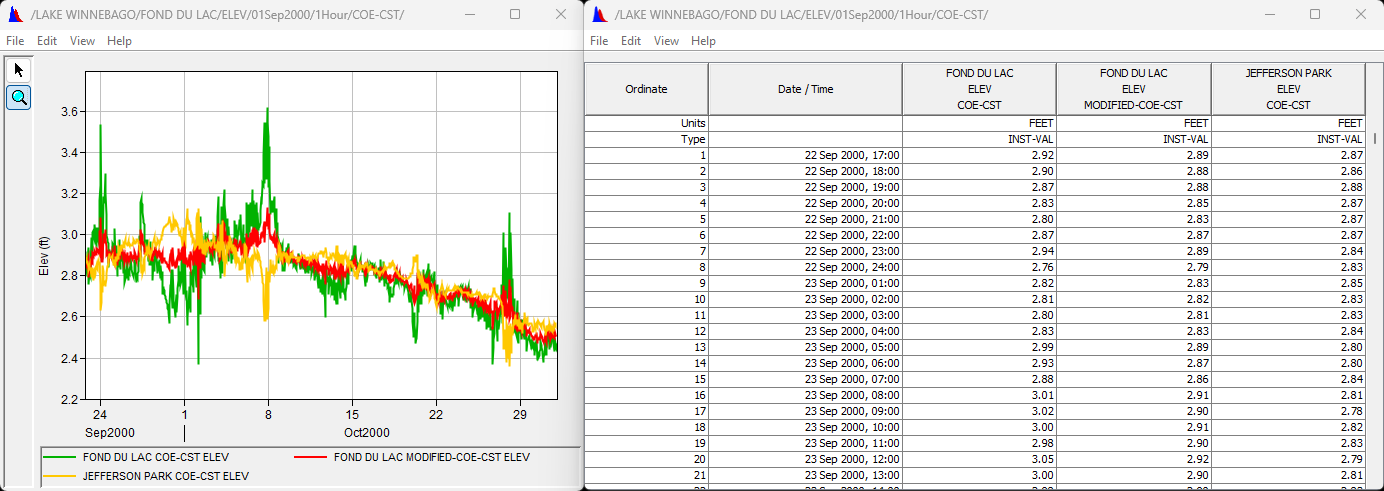
Task: Select date cell 22 Sep 2000, 20:00
Action: point(805,203)
